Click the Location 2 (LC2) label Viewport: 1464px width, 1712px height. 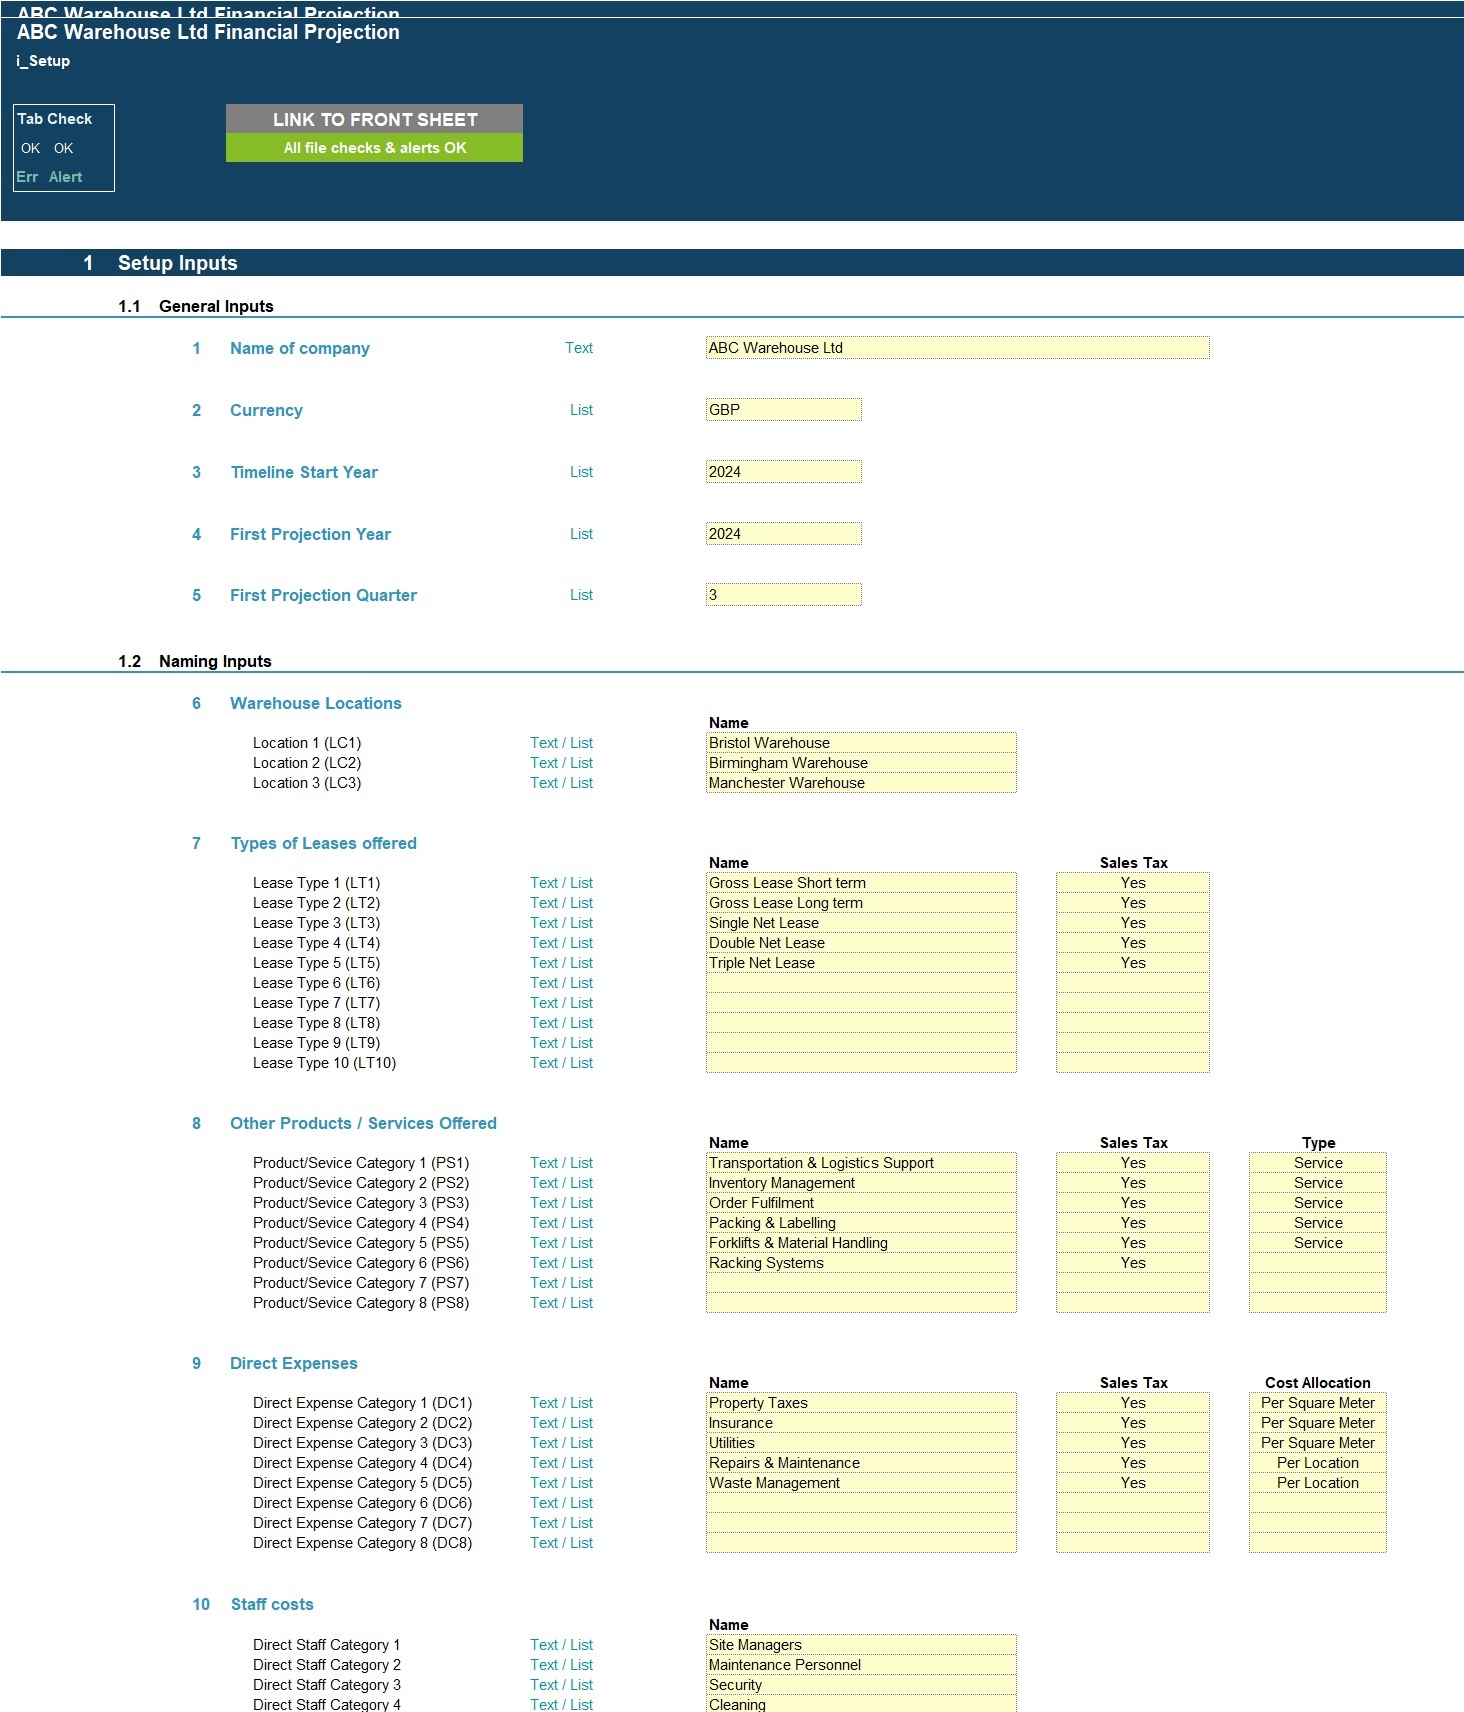[x=307, y=763]
